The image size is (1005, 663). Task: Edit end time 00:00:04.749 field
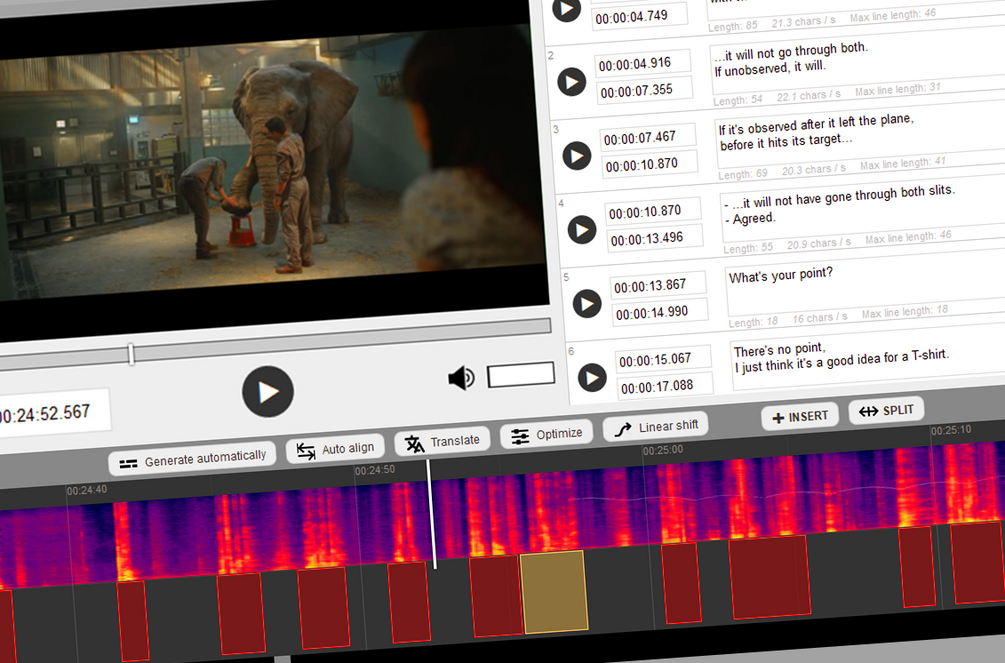click(x=640, y=17)
